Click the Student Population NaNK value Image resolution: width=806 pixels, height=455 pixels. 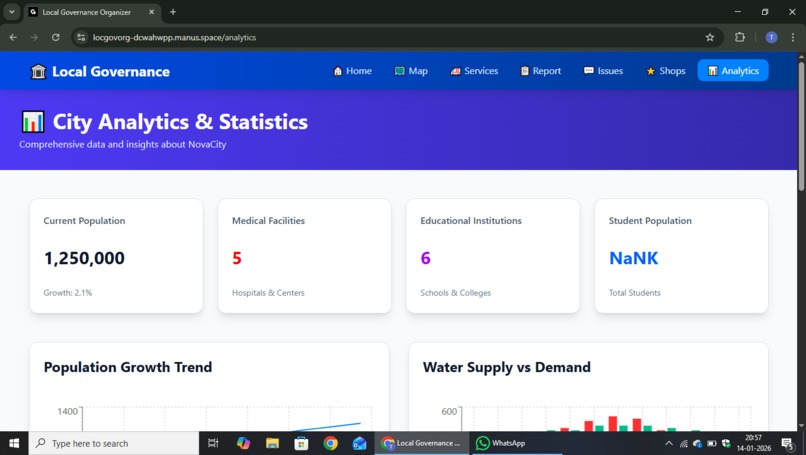coord(633,258)
